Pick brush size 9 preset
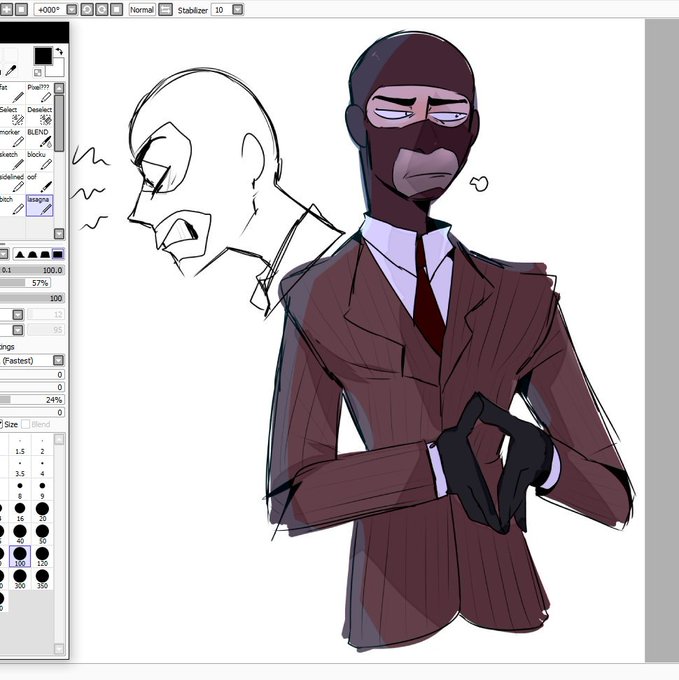Screen dimensions: 679x680 click(x=42, y=489)
